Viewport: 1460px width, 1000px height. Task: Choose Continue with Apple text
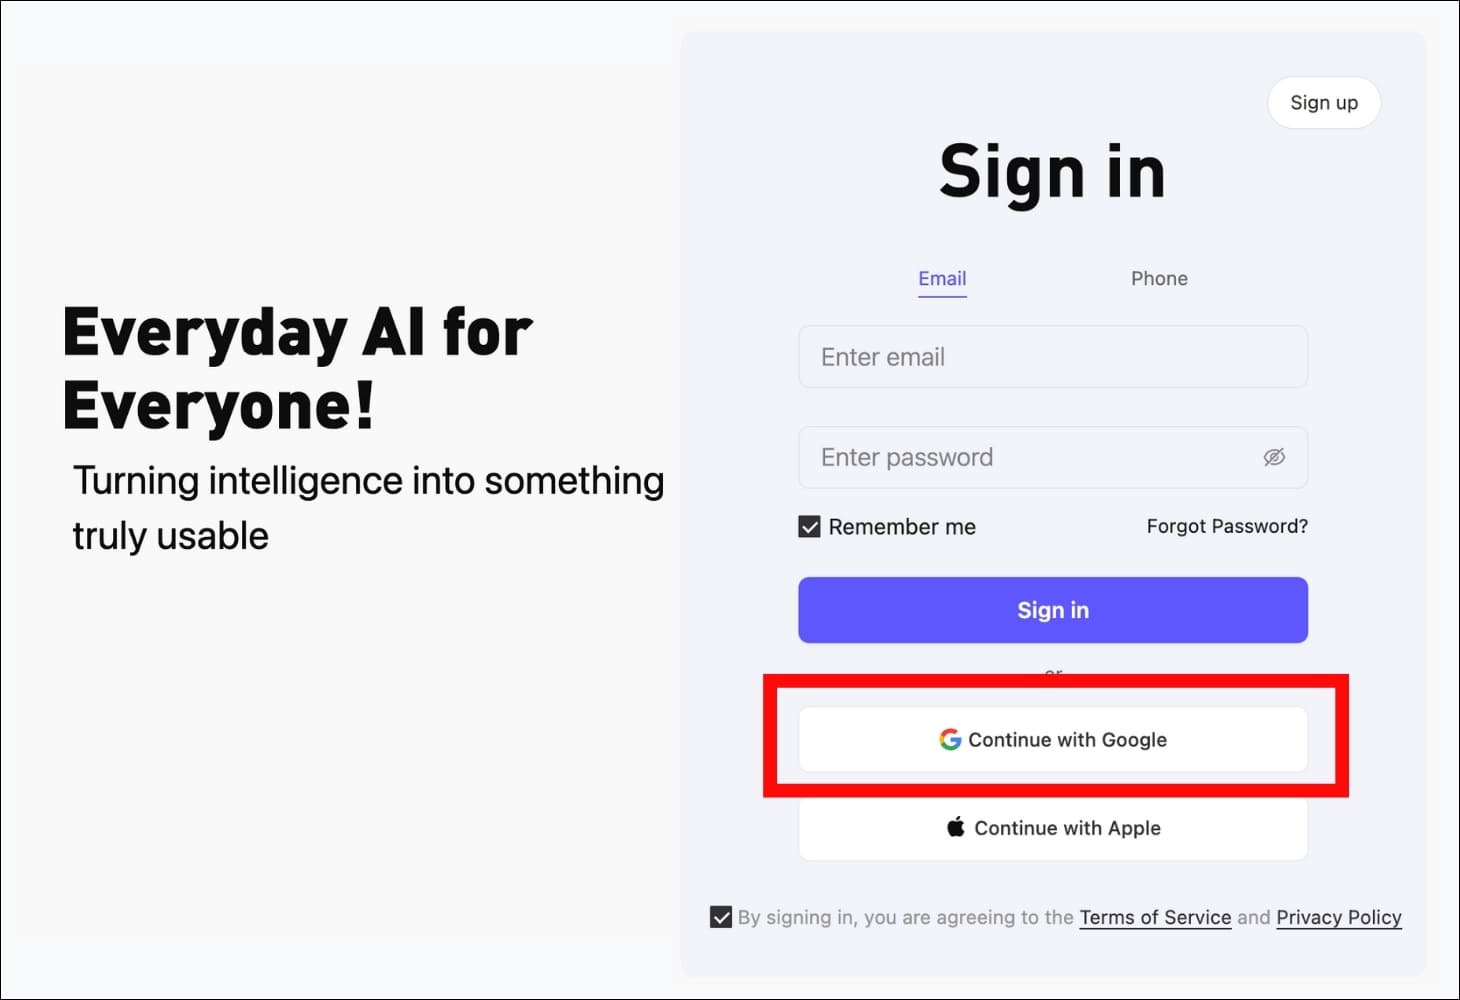[x=1067, y=828]
